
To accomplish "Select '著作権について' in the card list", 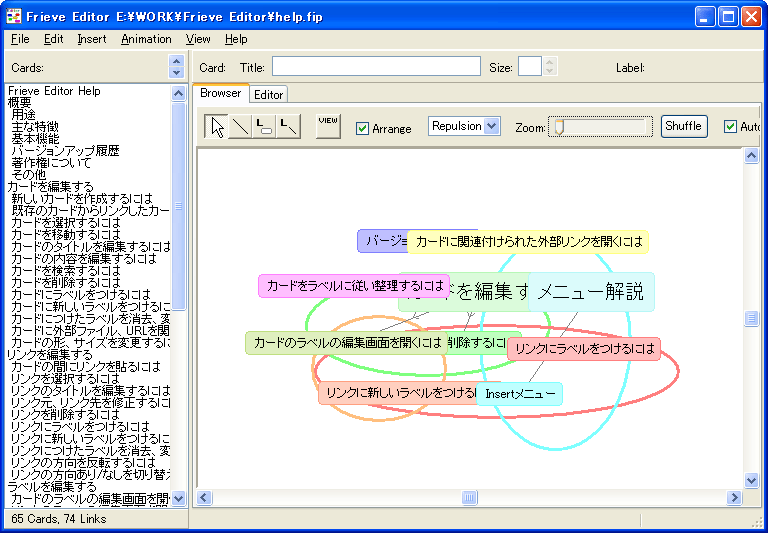I will pos(51,163).
